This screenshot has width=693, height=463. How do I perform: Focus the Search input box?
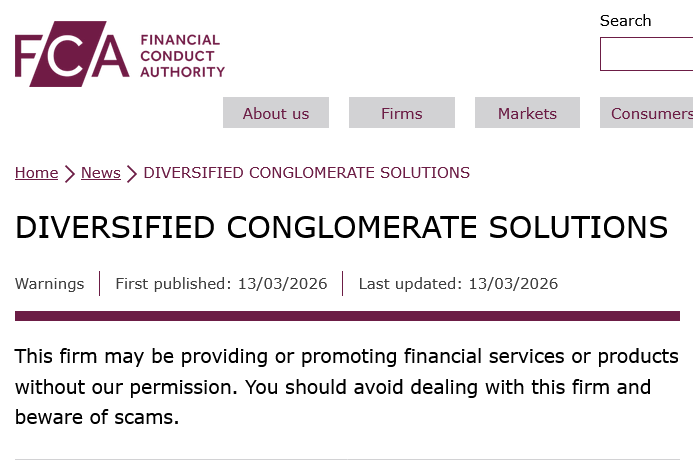[x=646, y=54]
